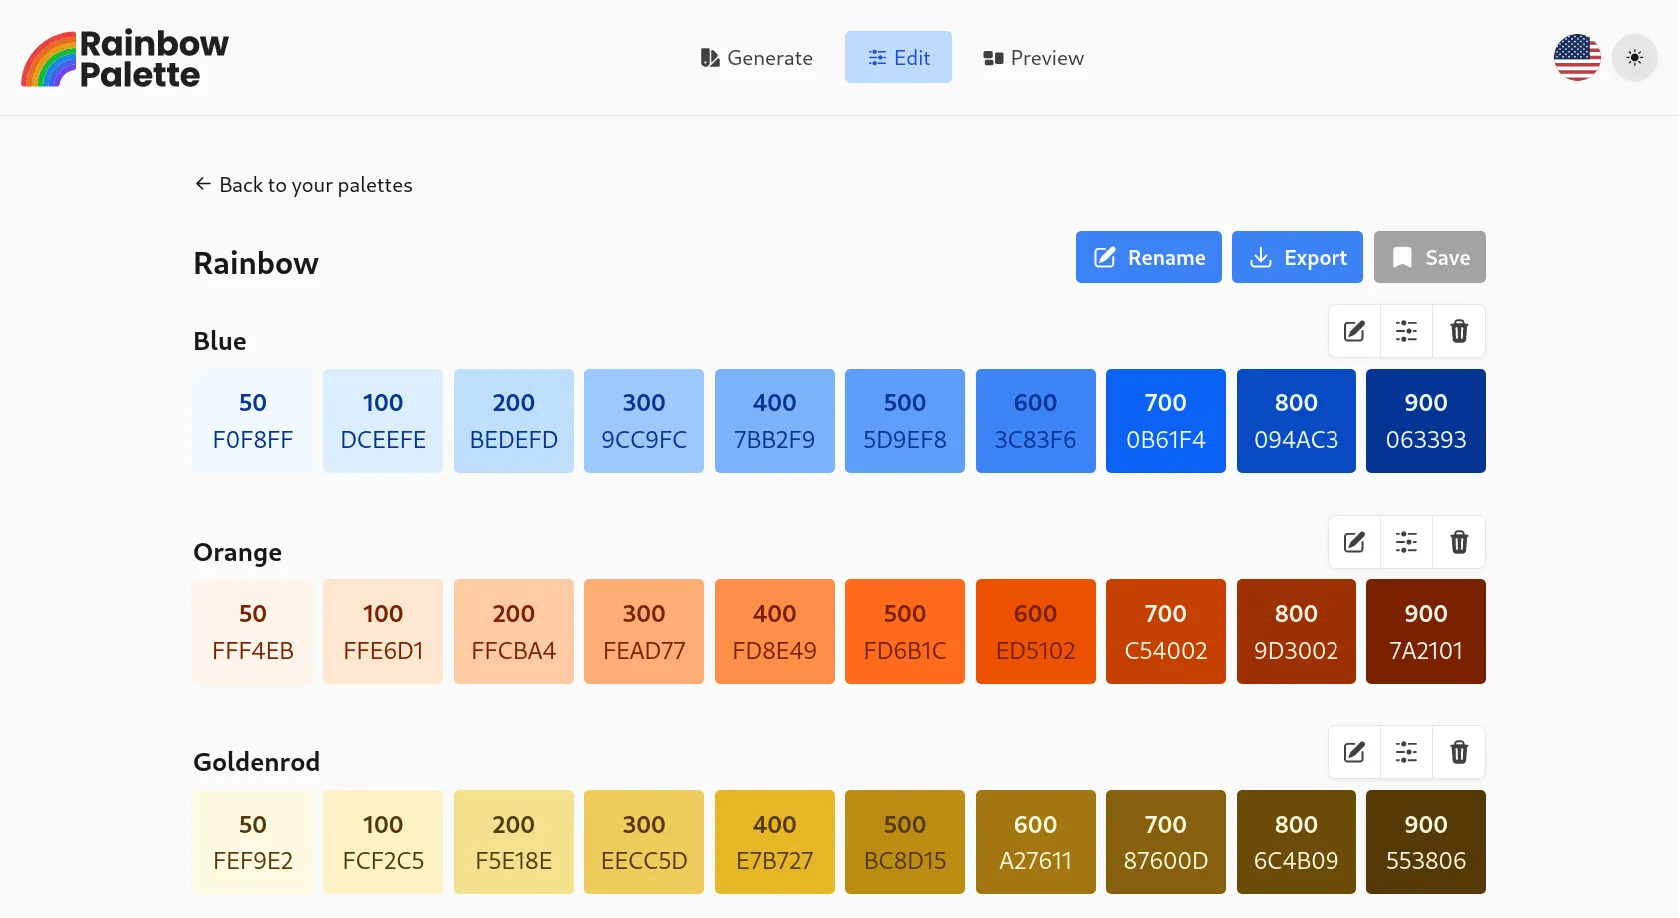Open the language selector with the US flag
Screen dimensions: 1680x918
click(1576, 57)
